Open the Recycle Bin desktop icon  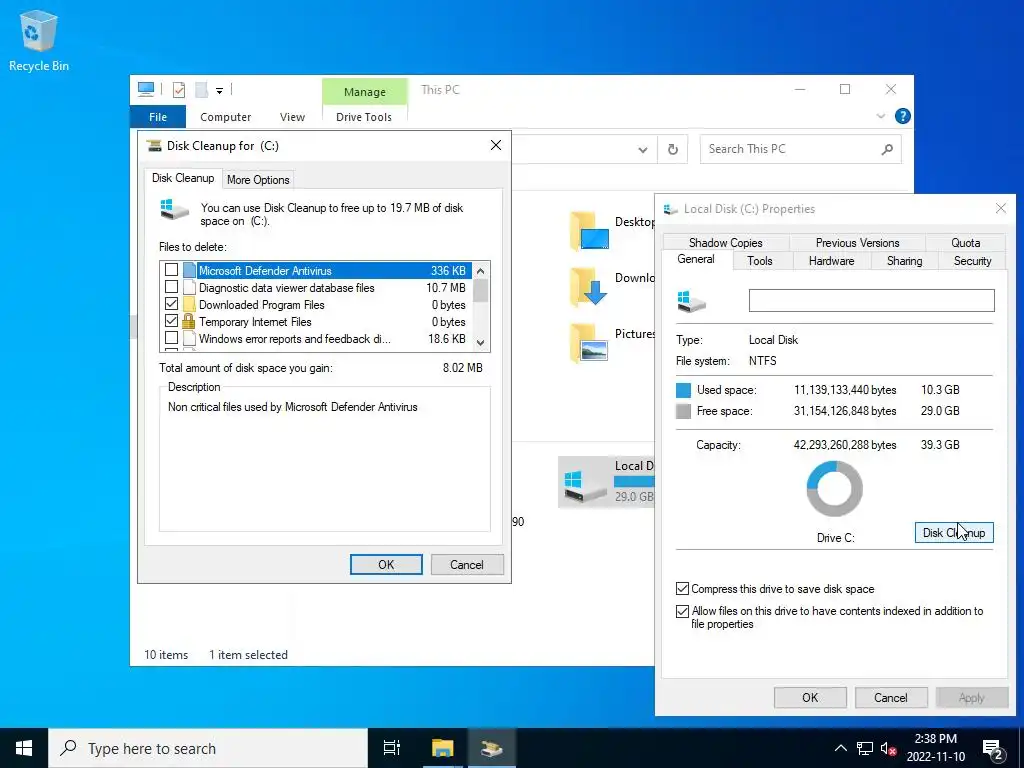39,41
